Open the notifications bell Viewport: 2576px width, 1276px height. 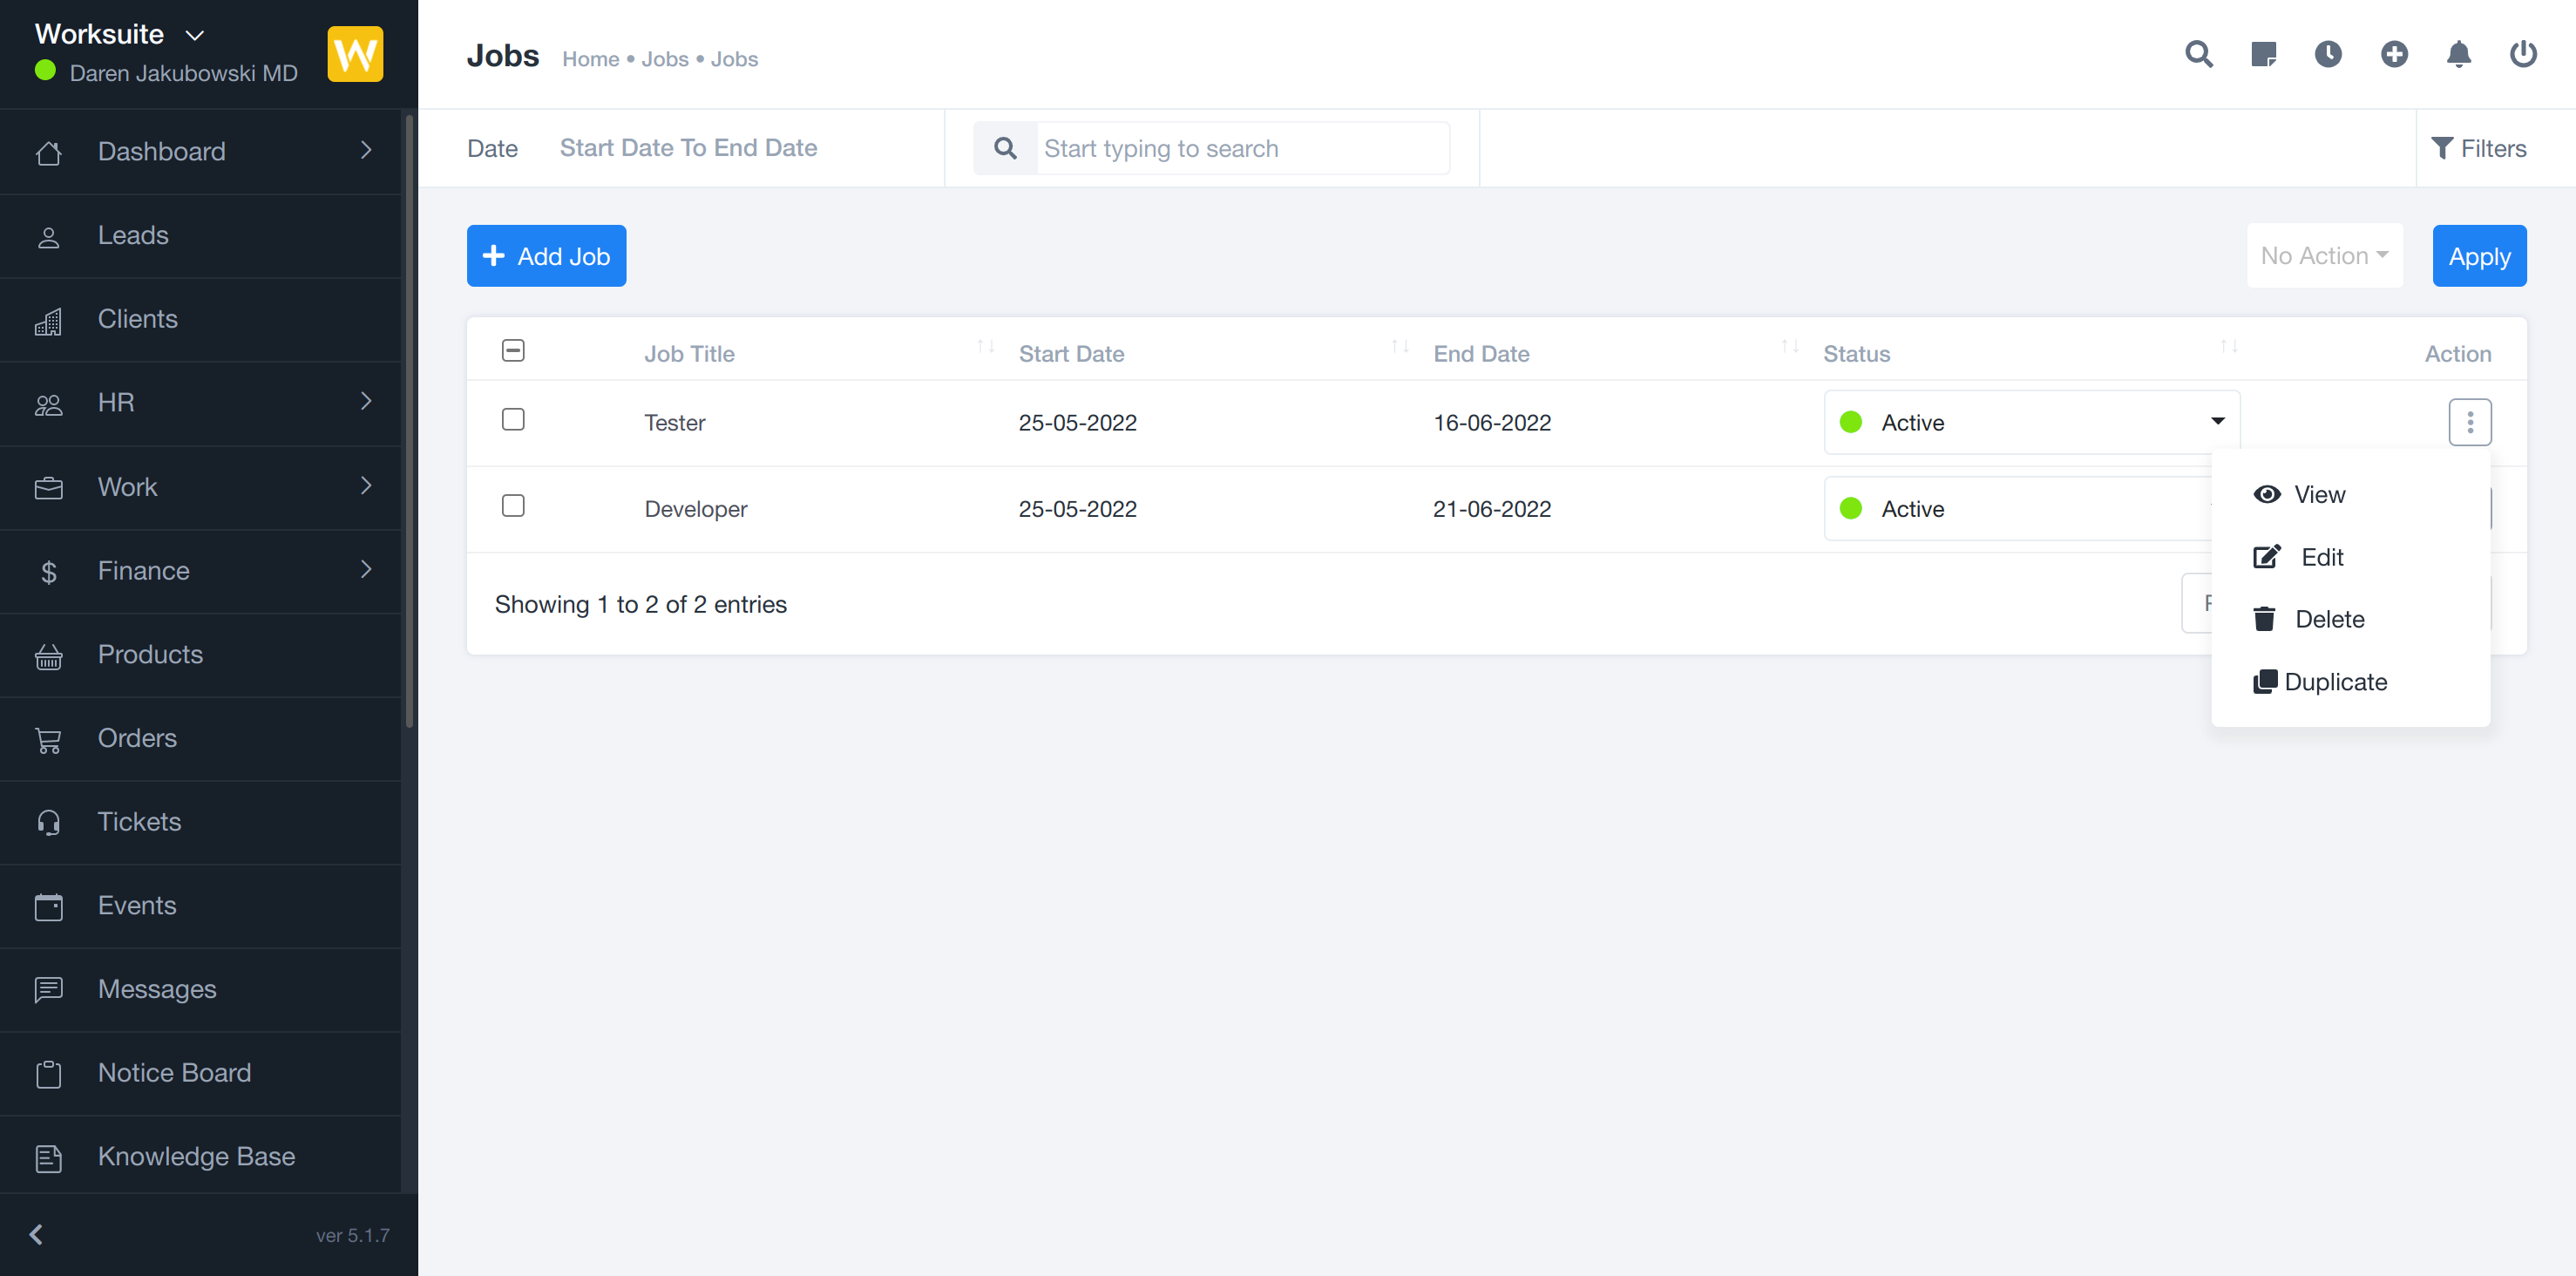(x=2458, y=54)
